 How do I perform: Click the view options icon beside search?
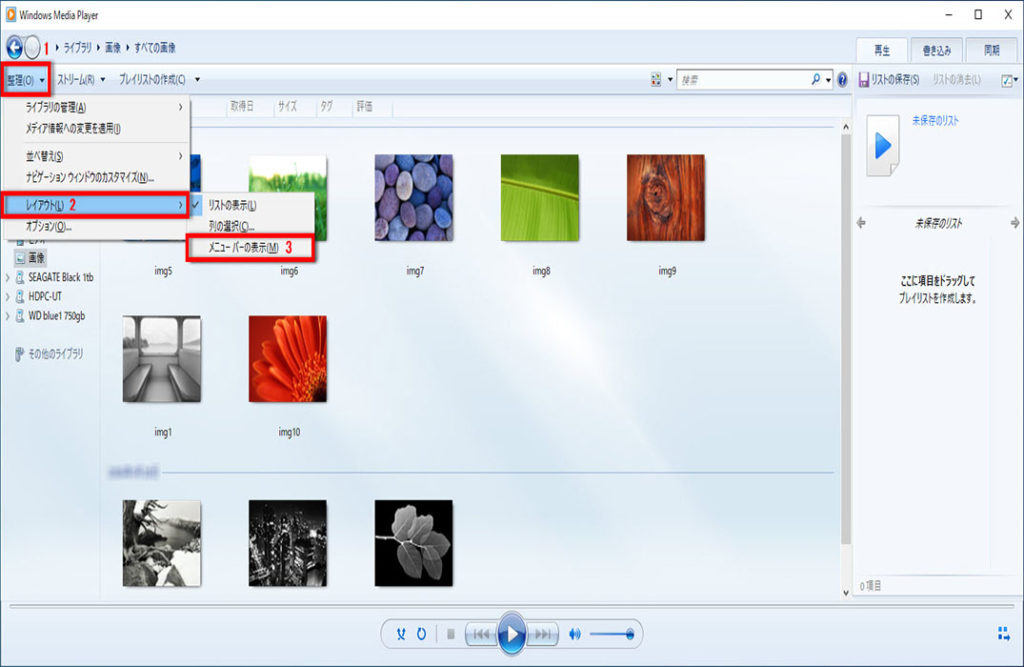656,79
